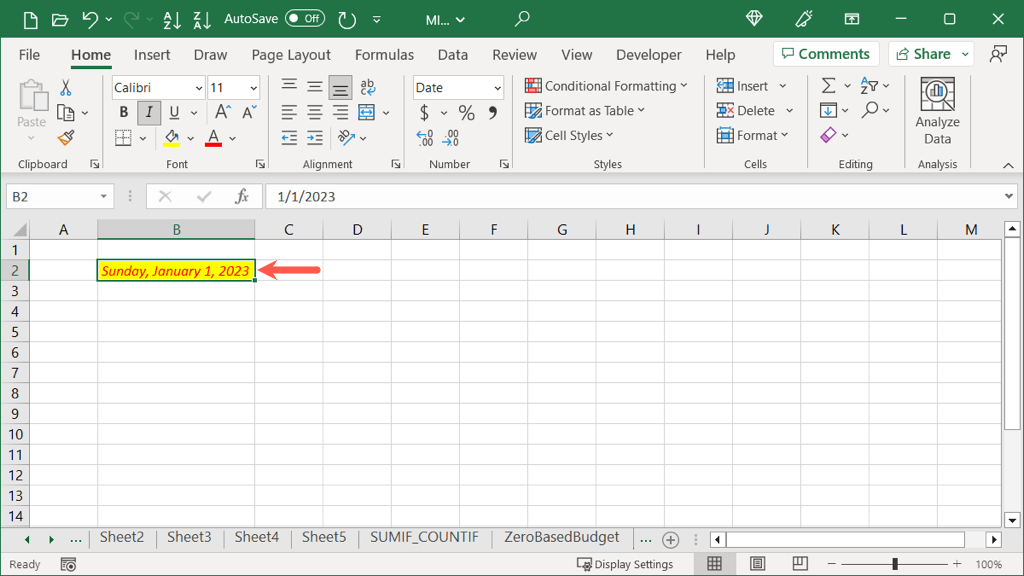Insert function with fx button

click(242, 197)
